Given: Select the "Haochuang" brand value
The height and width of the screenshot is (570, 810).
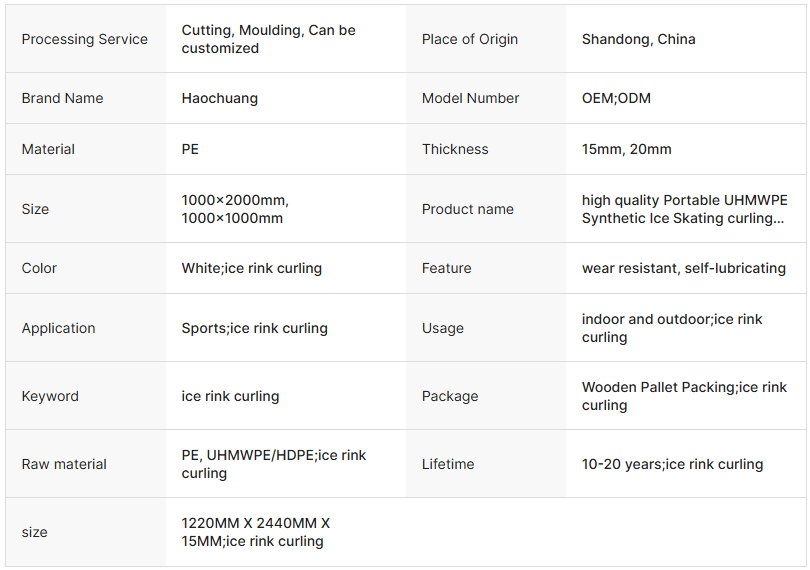Looking at the screenshot, I should [219, 98].
